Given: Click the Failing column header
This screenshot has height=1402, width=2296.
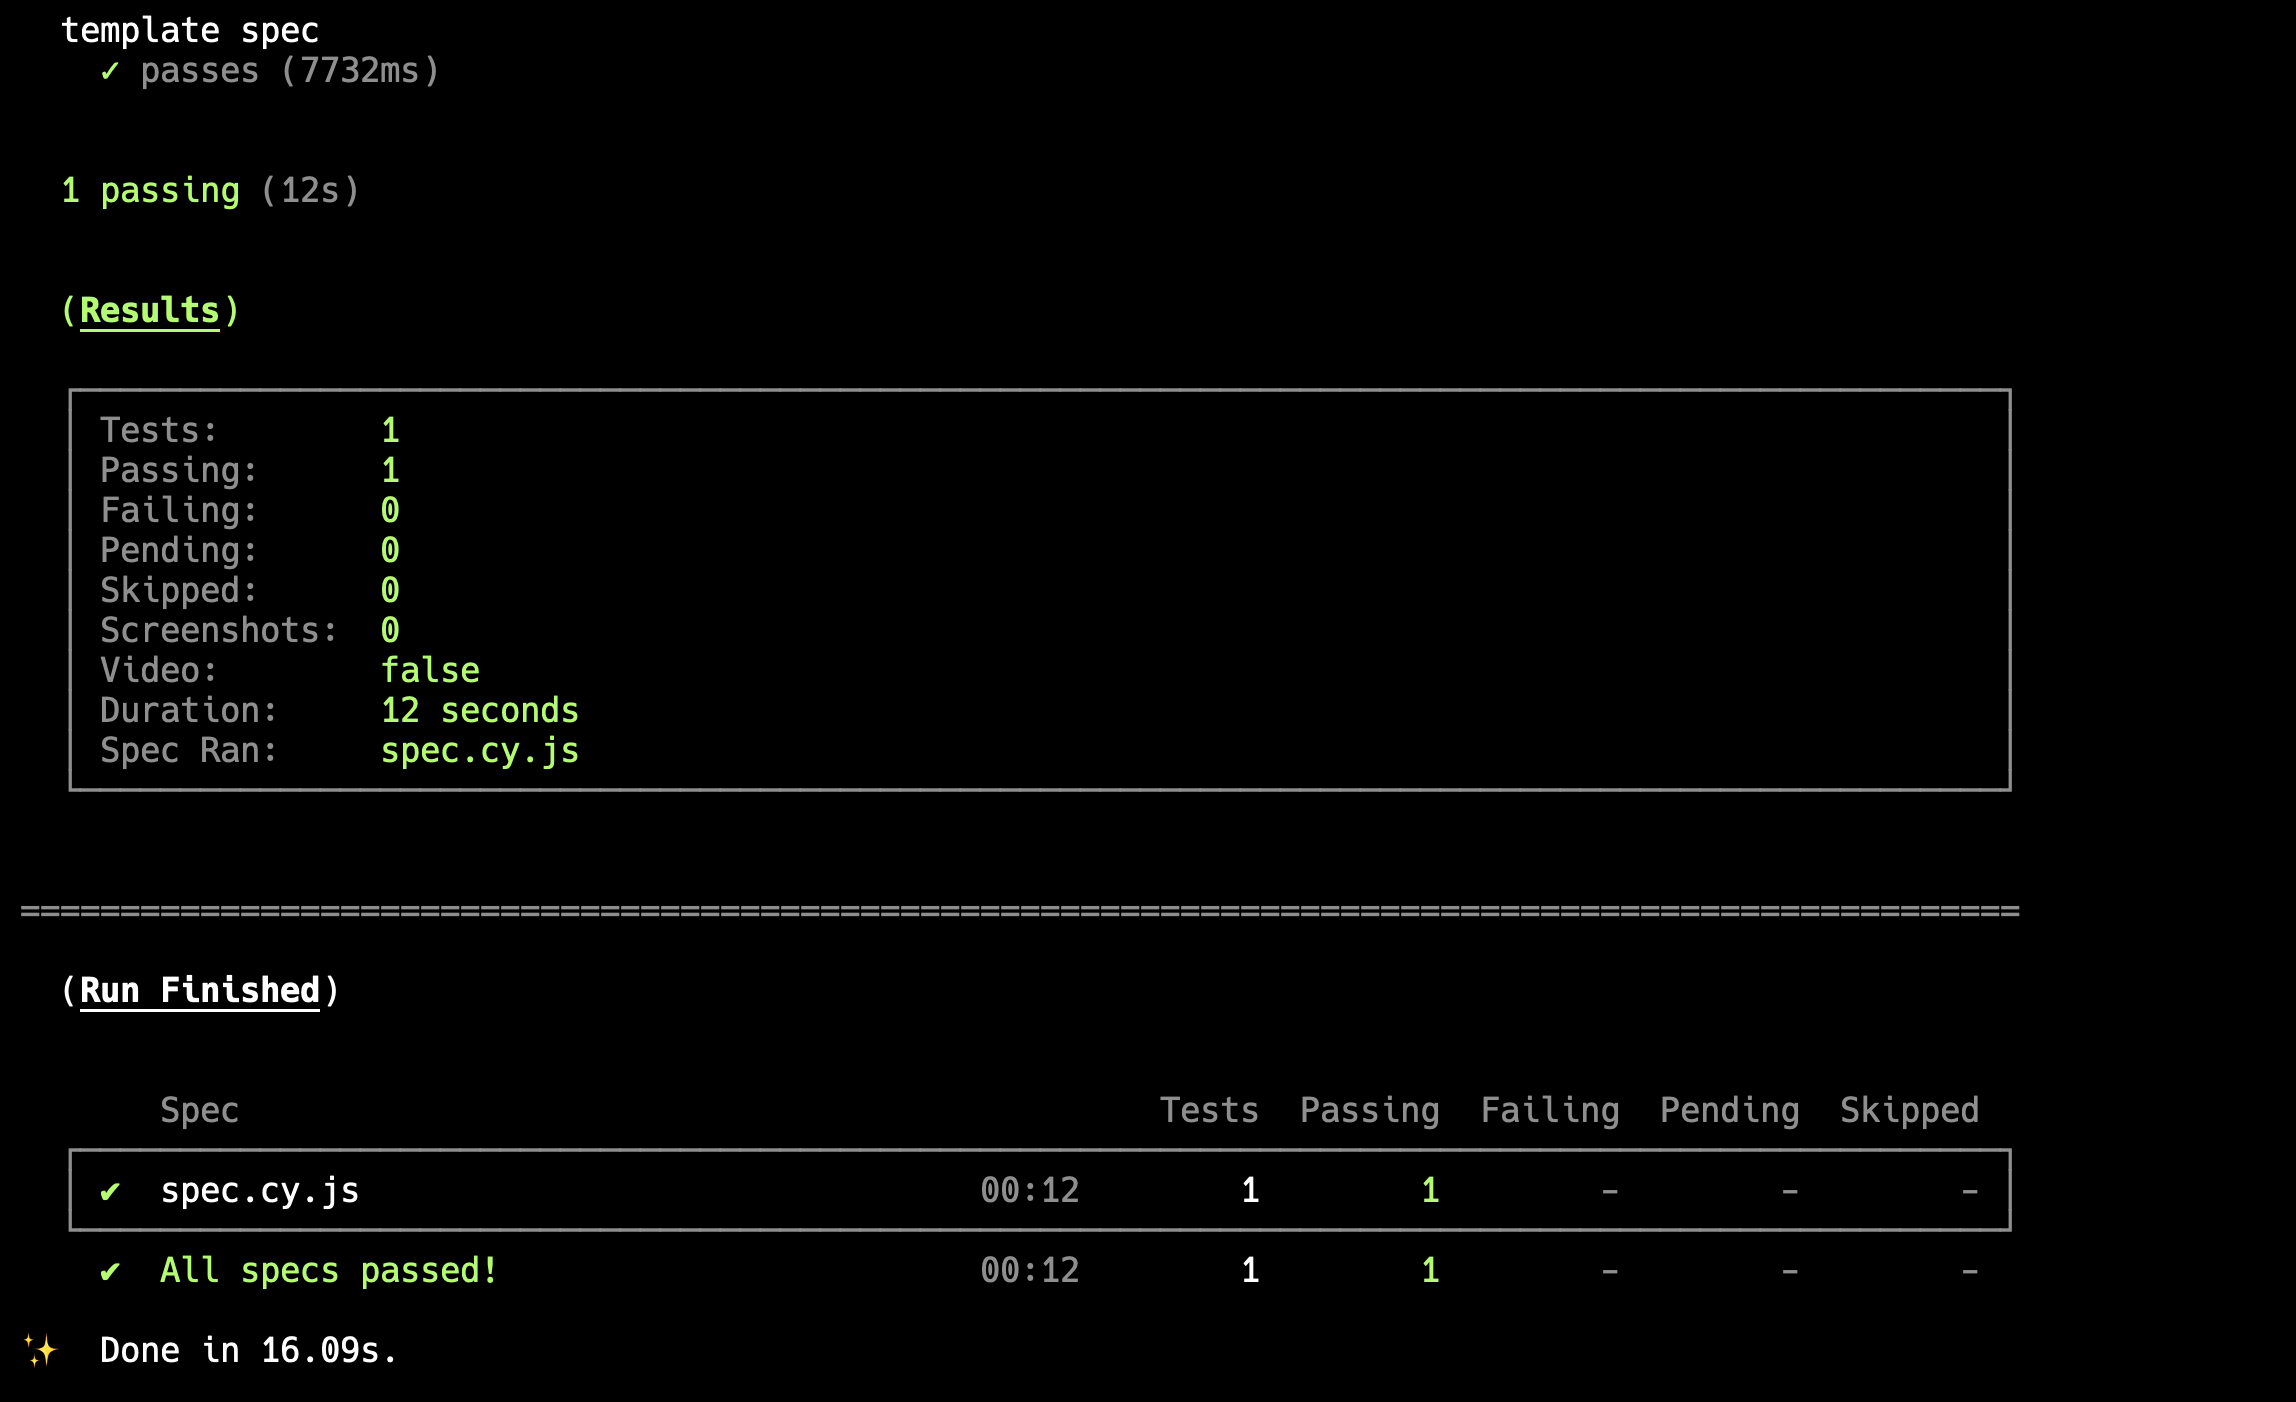Looking at the screenshot, I should pos(1549,1111).
